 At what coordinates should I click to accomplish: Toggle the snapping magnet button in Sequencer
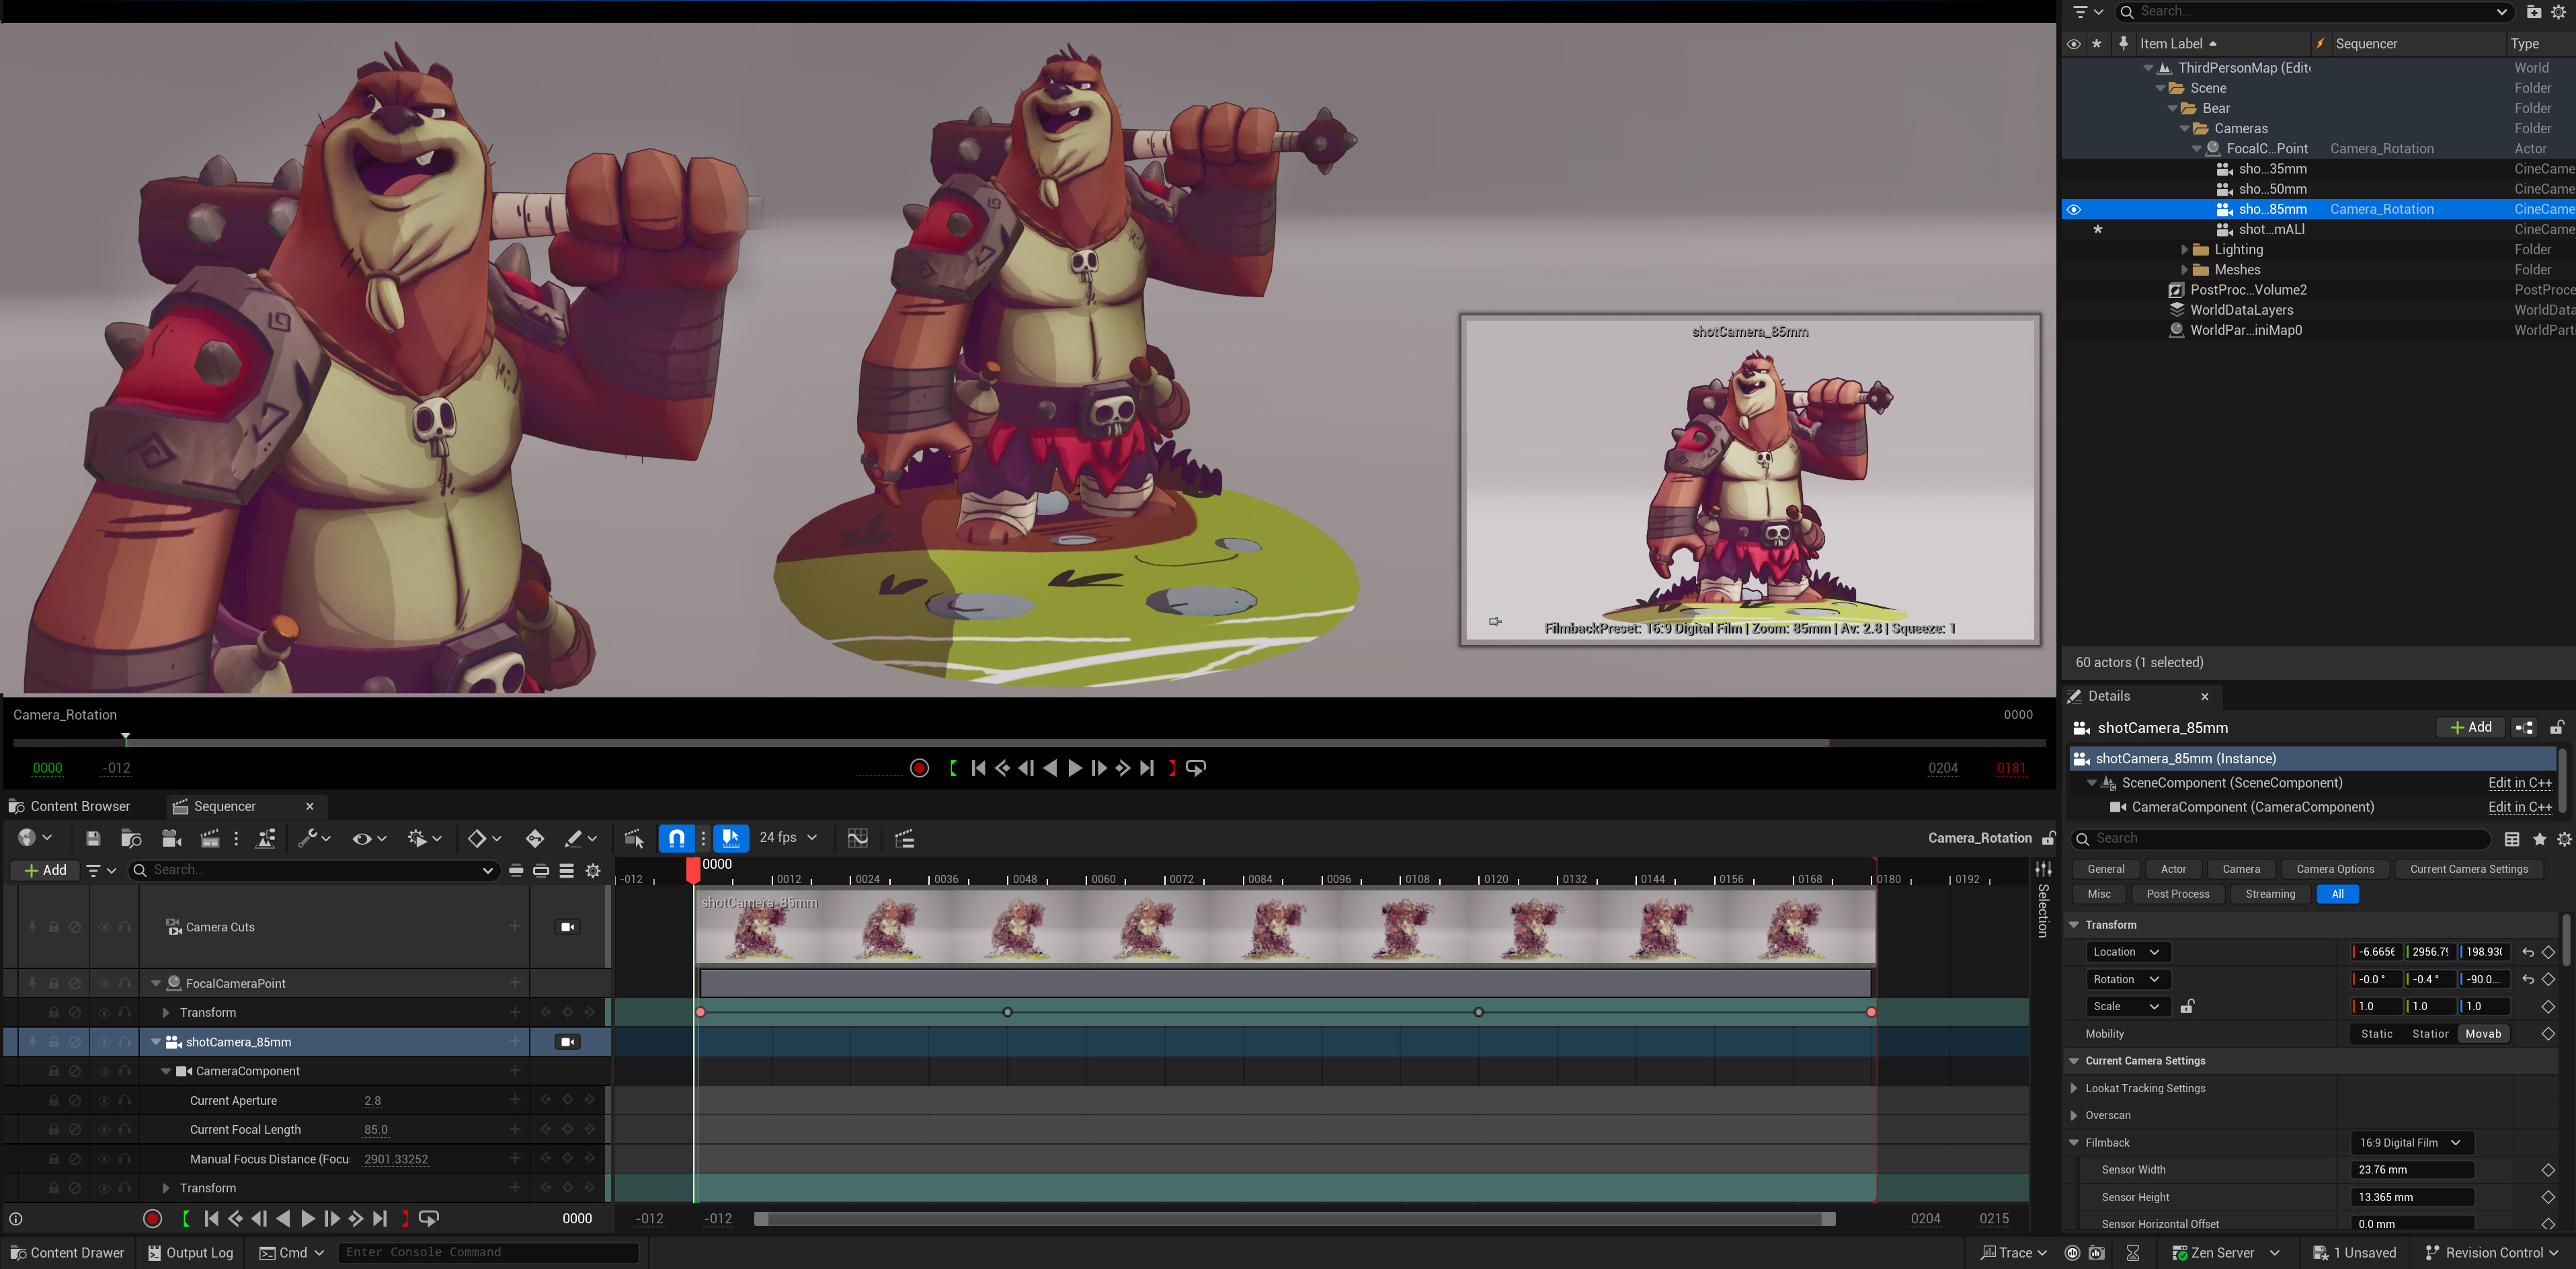click(677, 838)
